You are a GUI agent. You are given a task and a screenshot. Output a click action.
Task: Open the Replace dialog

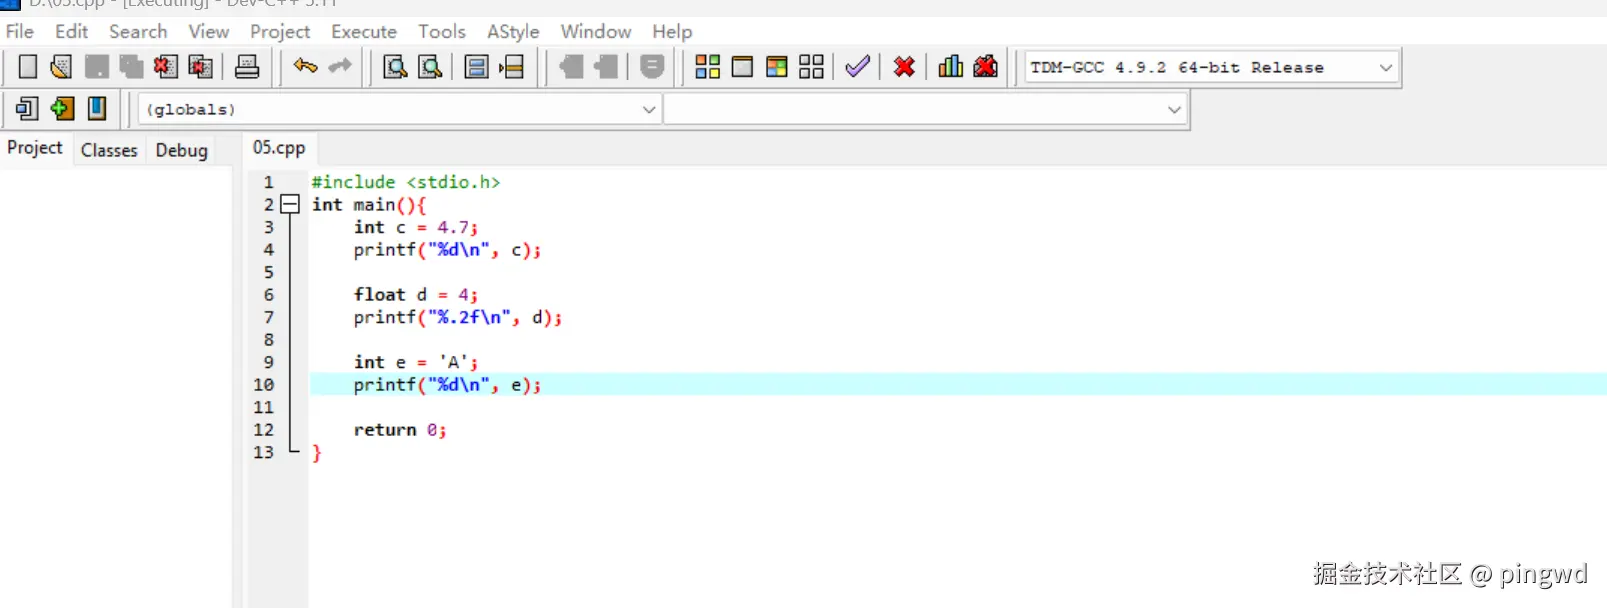pyautogui.click(x=430, y=67)
